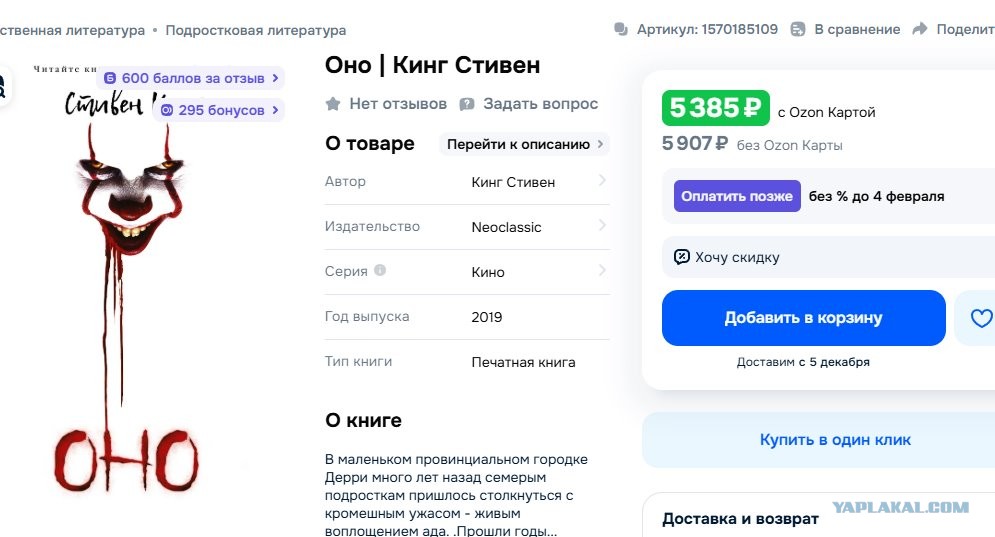The height and width of the screenshot is (537, 995).
Task: Click the question bubble icon near Задать вопрос
Action: tap(466, 104)
